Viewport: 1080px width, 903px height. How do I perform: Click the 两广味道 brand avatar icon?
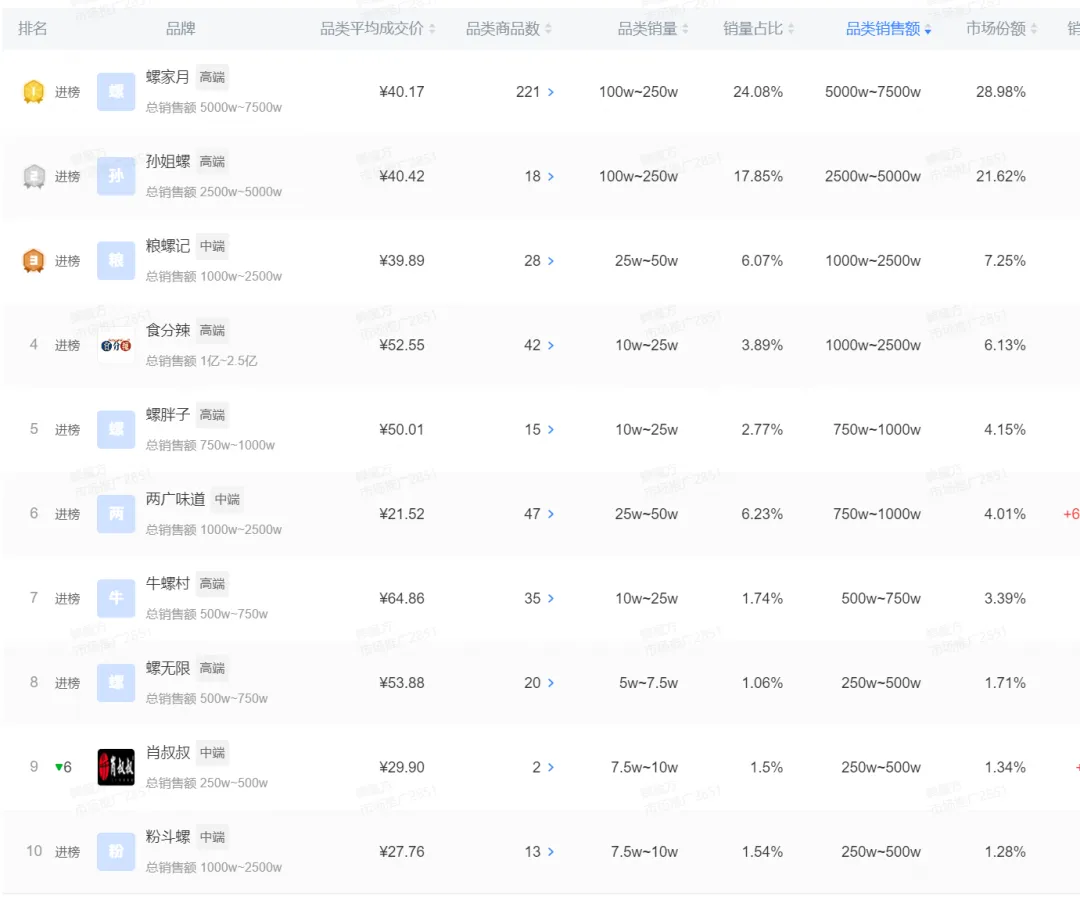click(x=116, y=514)
